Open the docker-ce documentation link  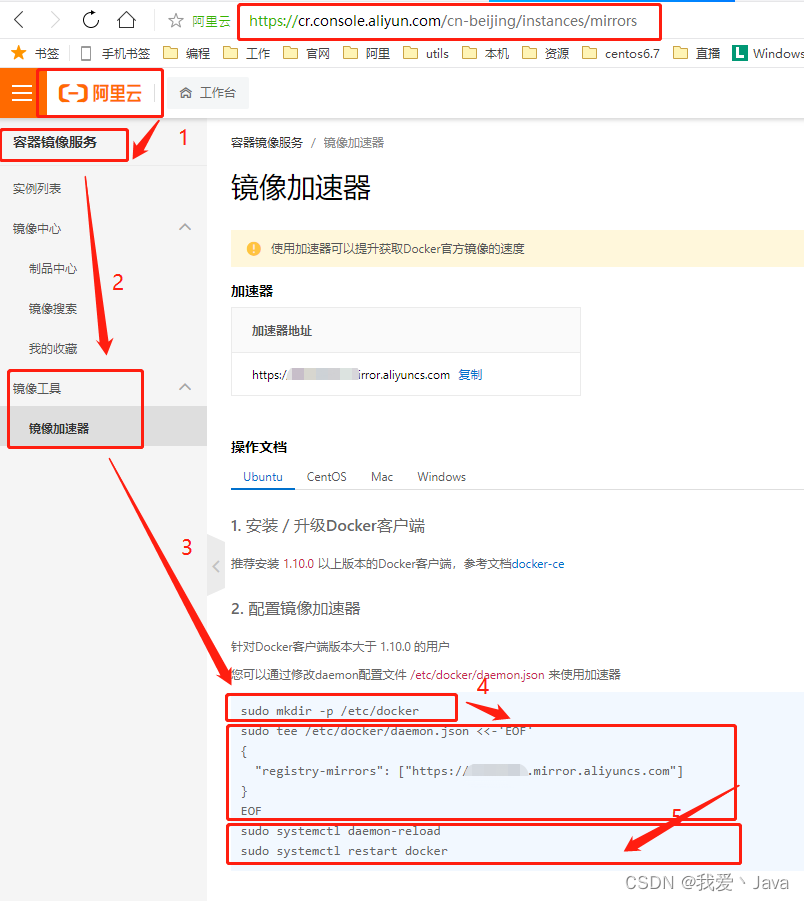[x=538, y=564]
